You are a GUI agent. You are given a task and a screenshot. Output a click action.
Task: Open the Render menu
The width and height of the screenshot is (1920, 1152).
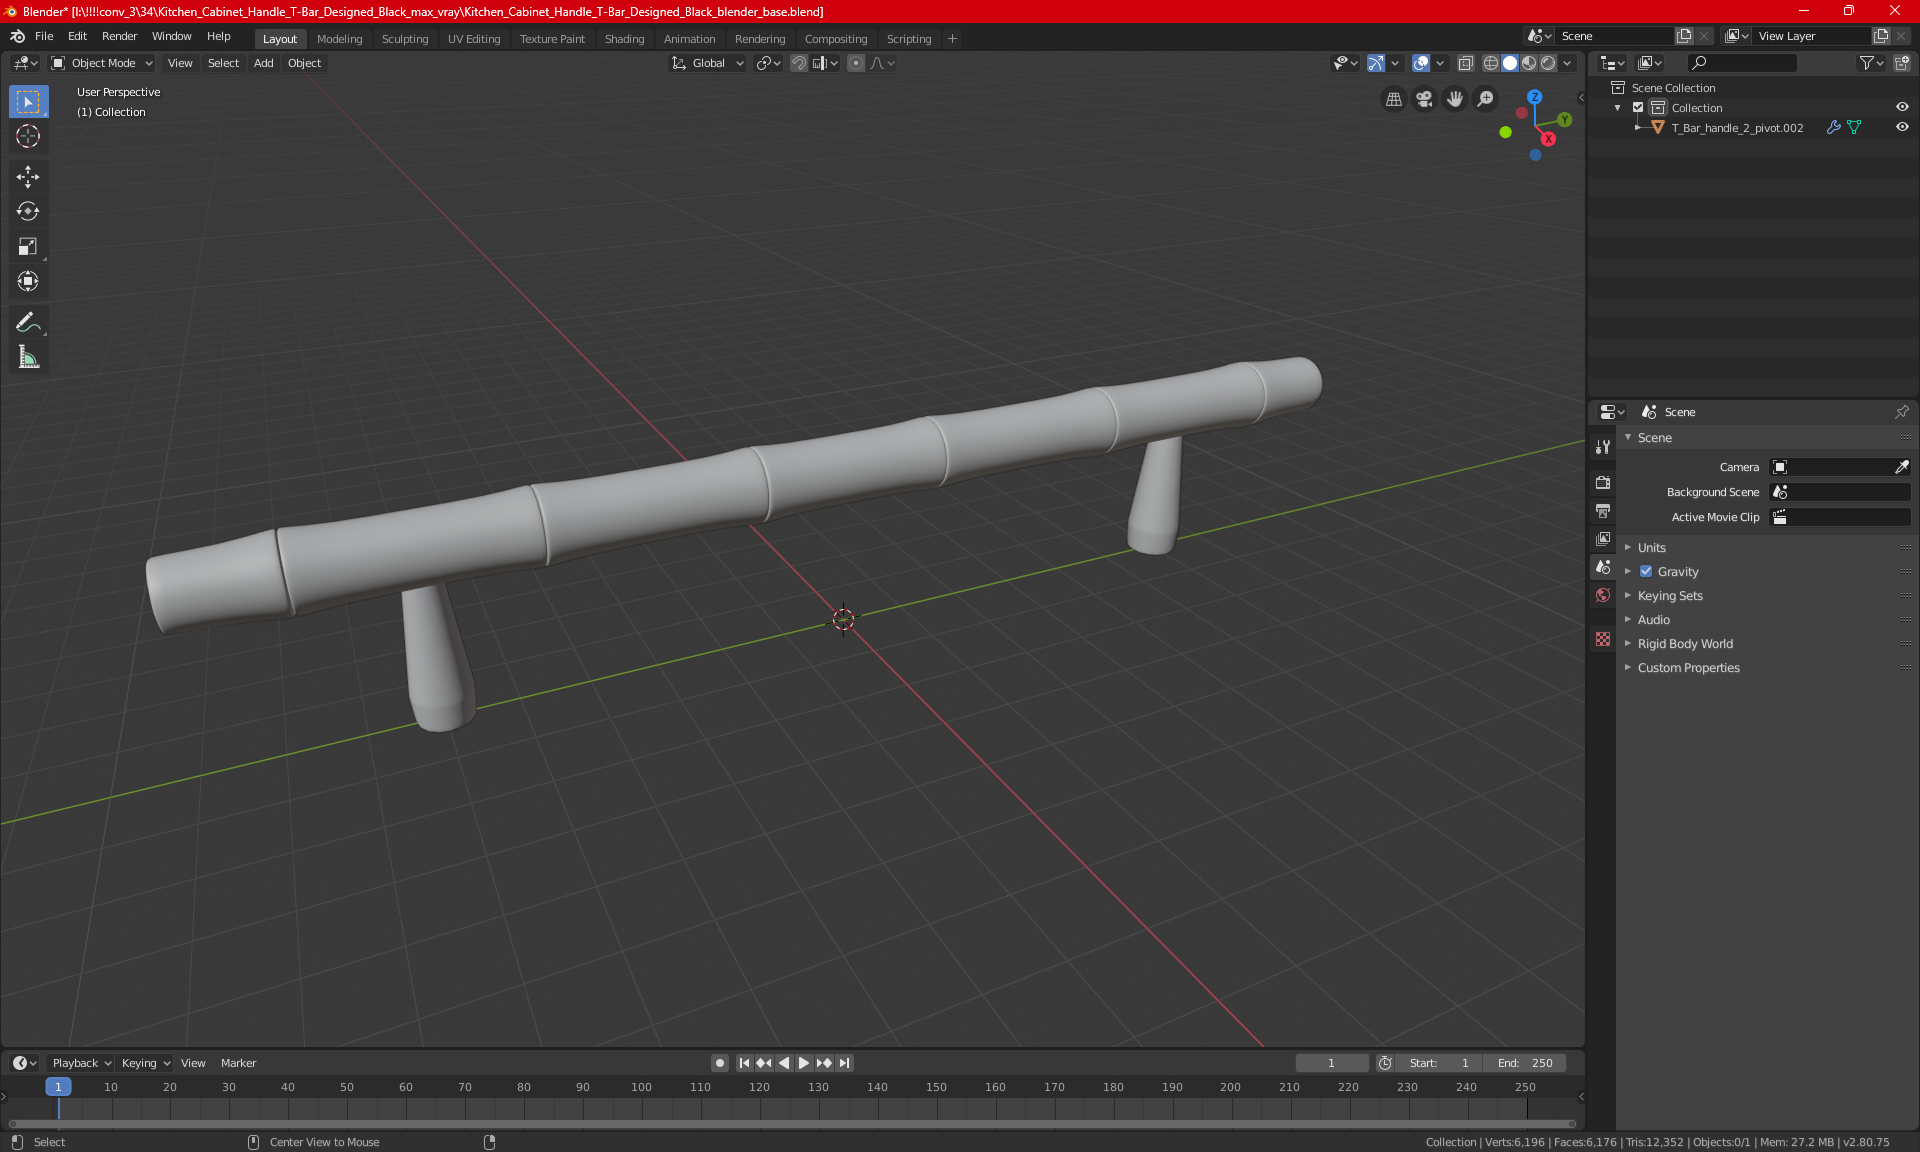[x=119, y=36]
